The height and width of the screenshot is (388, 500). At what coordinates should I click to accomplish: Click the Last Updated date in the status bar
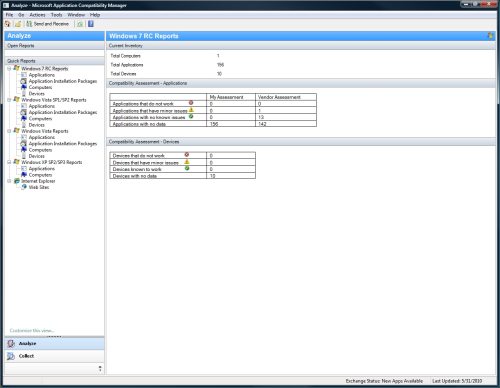pos(457,381)
